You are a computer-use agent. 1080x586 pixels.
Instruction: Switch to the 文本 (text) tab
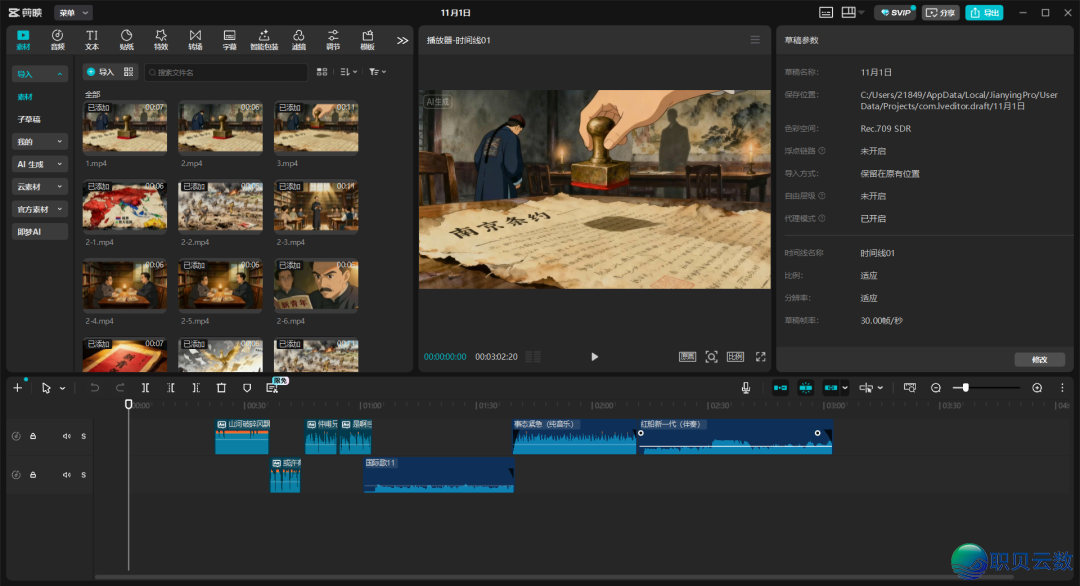[x=92, y=40]
